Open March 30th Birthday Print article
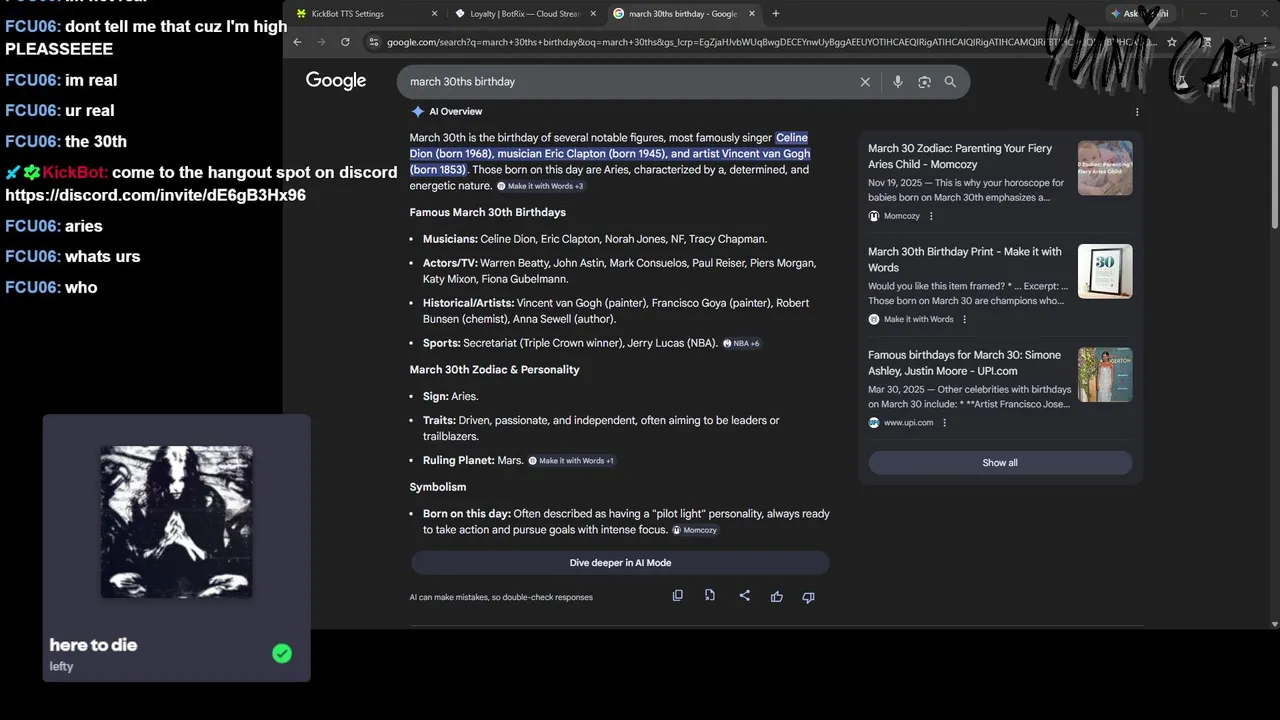Viewport: 1280px width, 720px height. pos(965,259)
